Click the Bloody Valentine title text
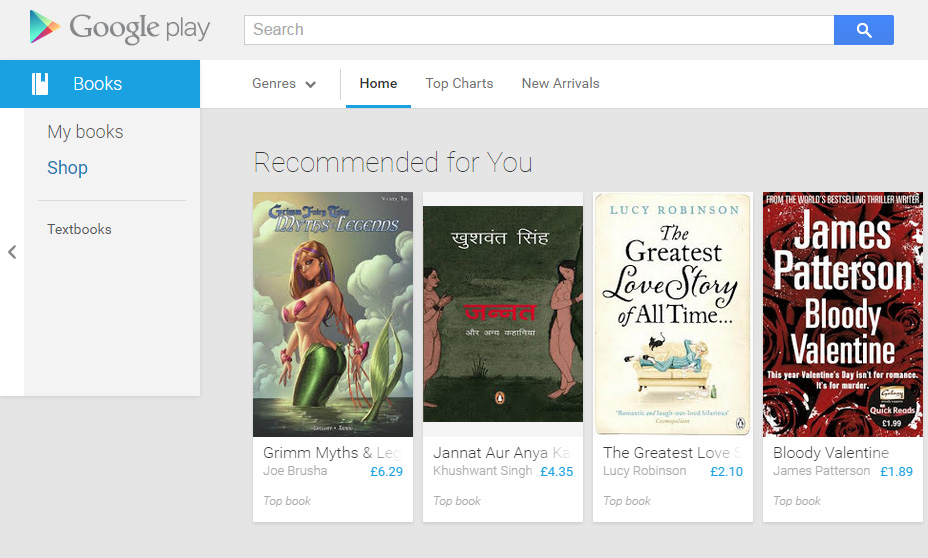The width and height of the screenshot is (928, 558). [831, 453]
